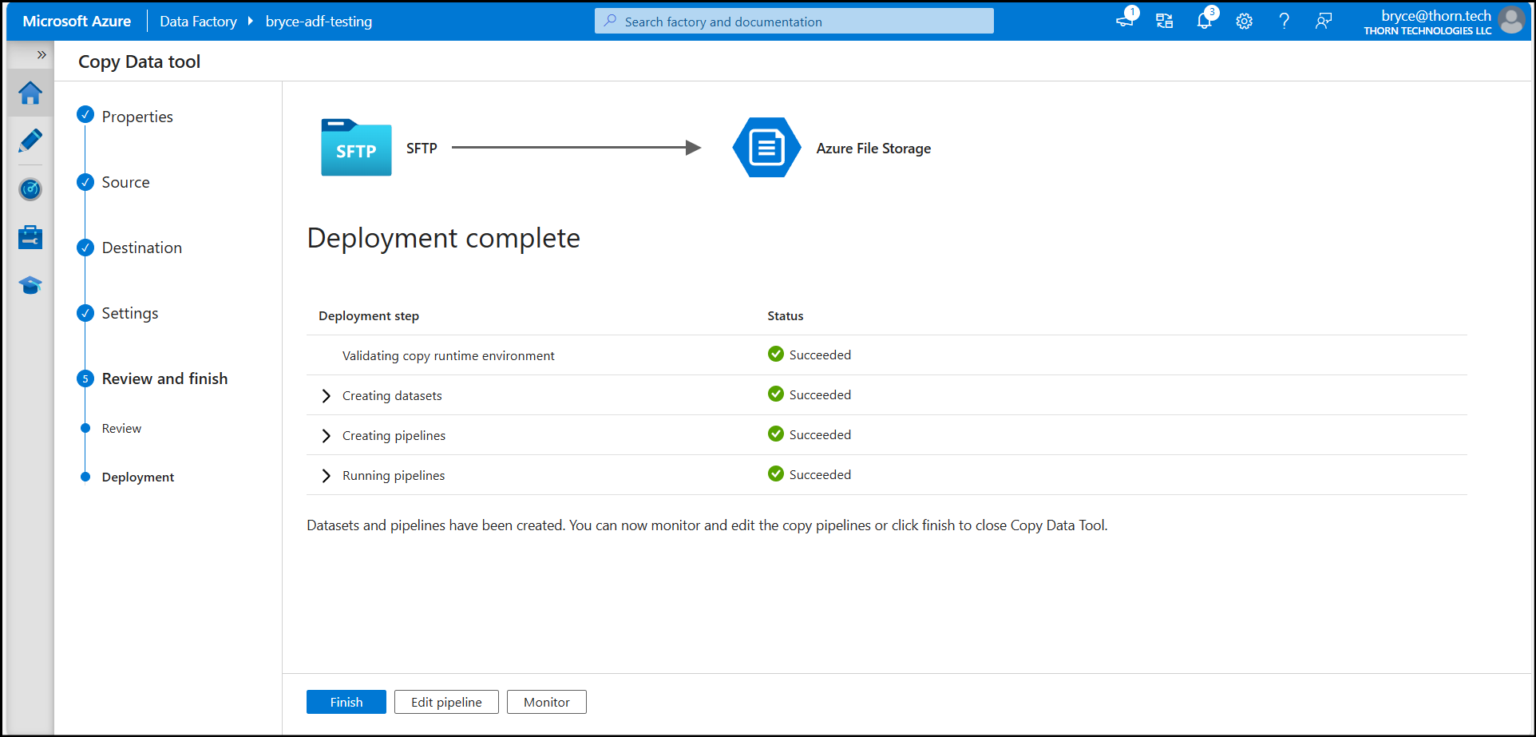Viewport: 1536px width, 737px height.
Task: Go back to the Source step
Action: pyautogui.click(x=125, y=182)
